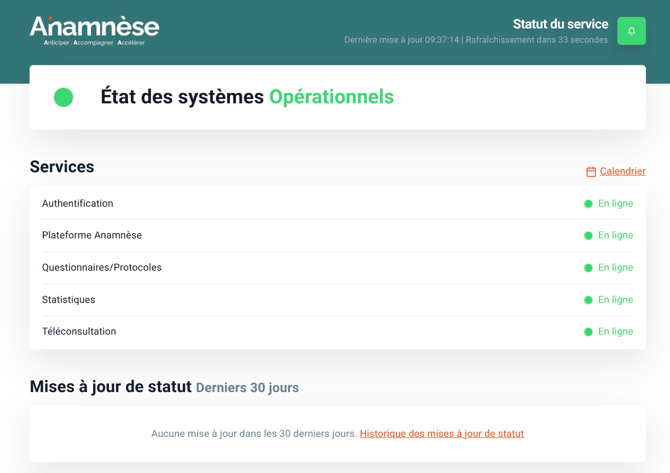Click En ligne status for Statistiques
The width and height of the screenshot is (670, 473).
click(x=608, y=300)
